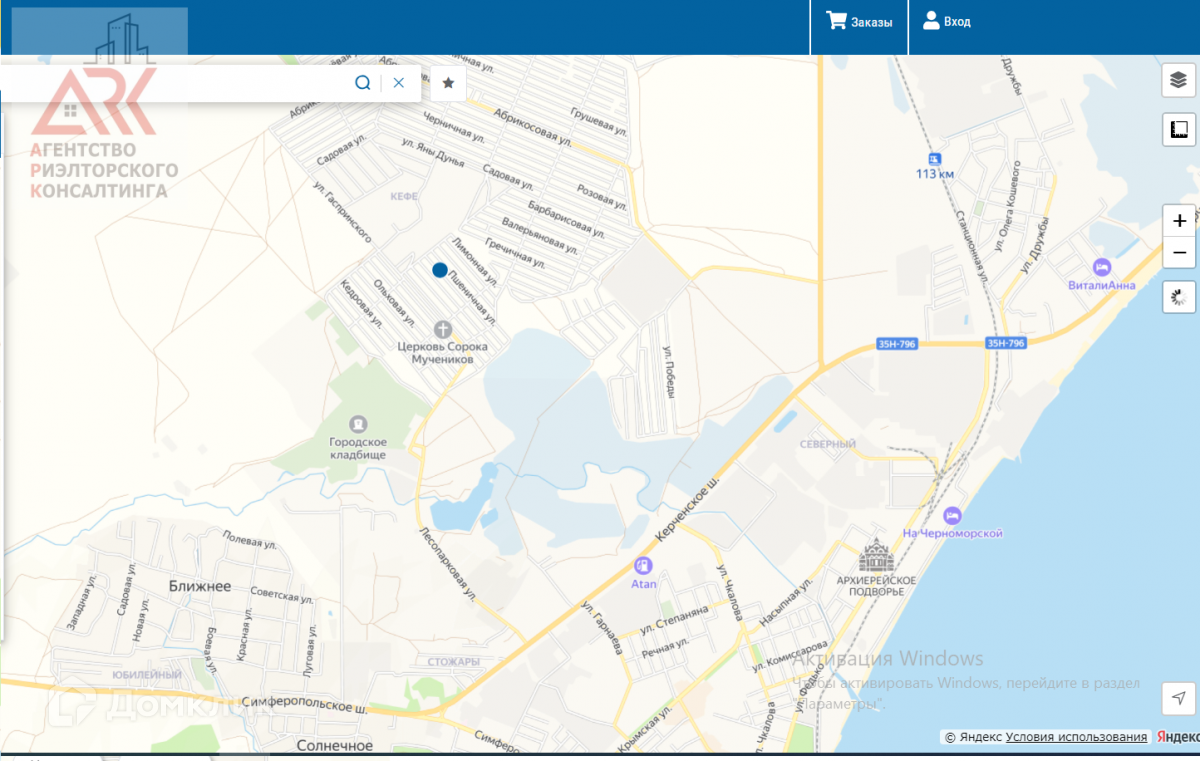Click the Розовая ул. street label

pos(601,198)
